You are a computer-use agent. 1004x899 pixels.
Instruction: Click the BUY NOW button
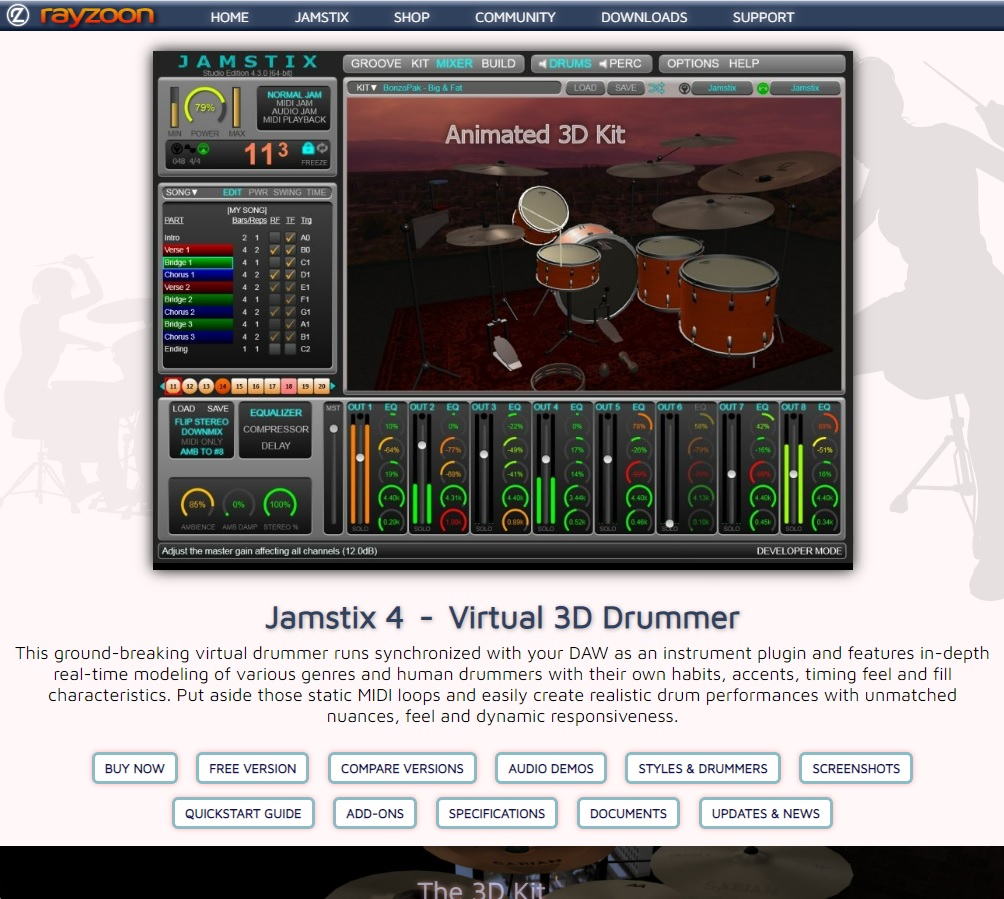click(134, 768)
